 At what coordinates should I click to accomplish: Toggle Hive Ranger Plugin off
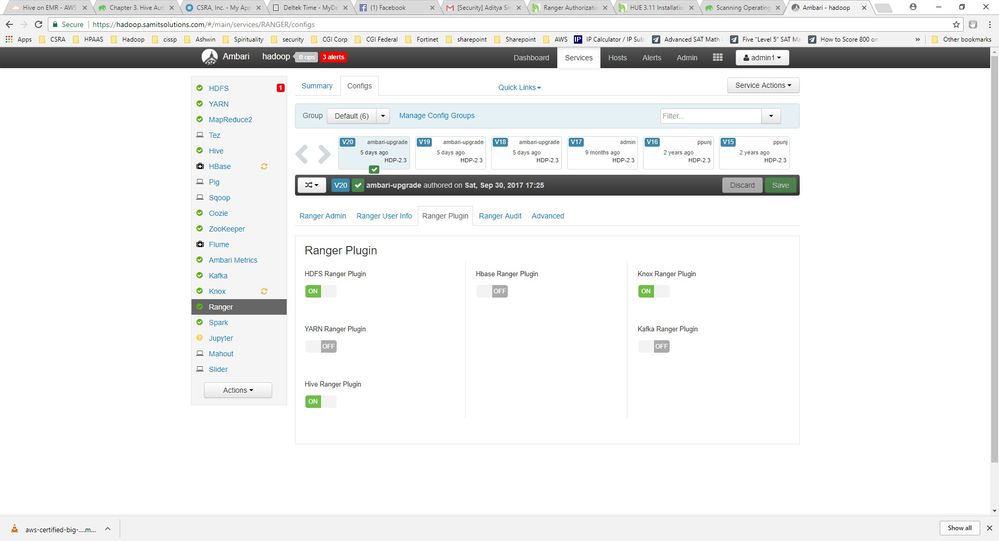[320, 401]
